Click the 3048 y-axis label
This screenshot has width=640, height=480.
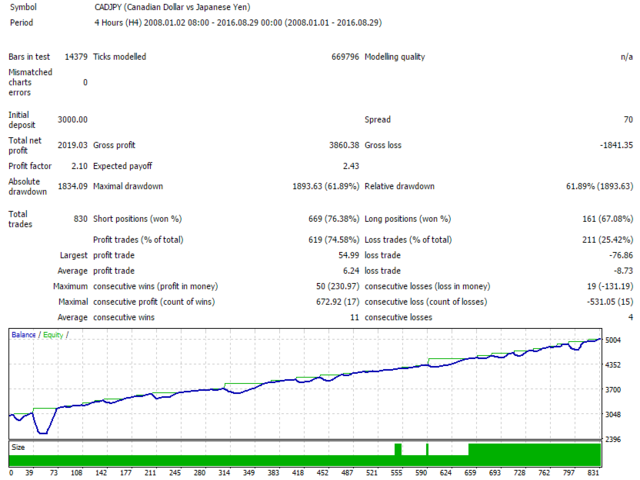(x=613, y=414)
